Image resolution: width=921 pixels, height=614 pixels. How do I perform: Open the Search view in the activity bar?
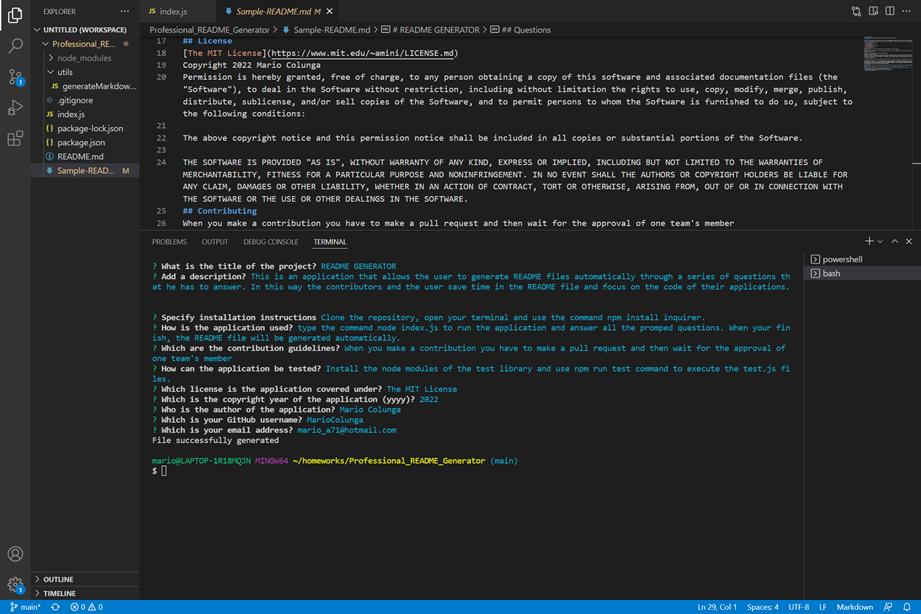[13, 45]
